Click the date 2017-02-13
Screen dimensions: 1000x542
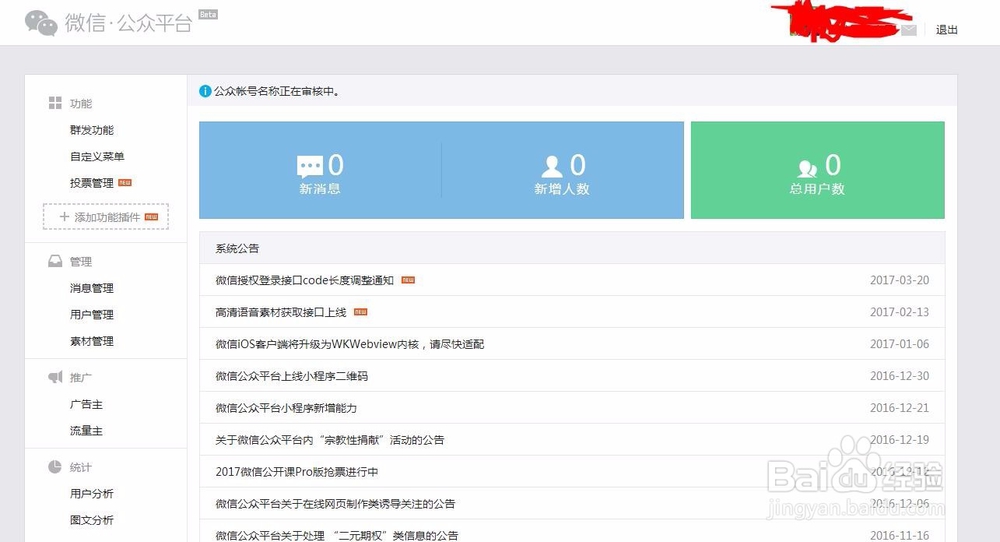tap(899, 312)
